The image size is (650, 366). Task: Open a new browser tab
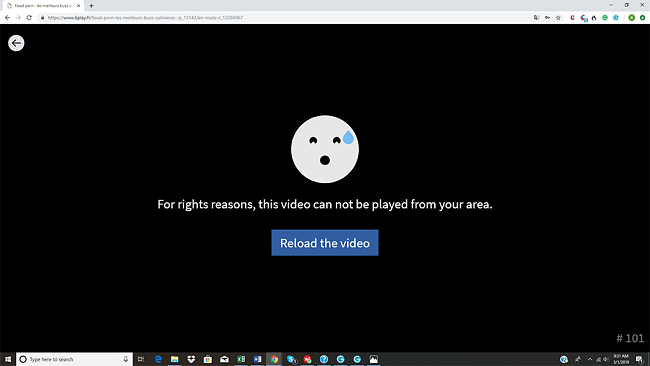[91, 6]
